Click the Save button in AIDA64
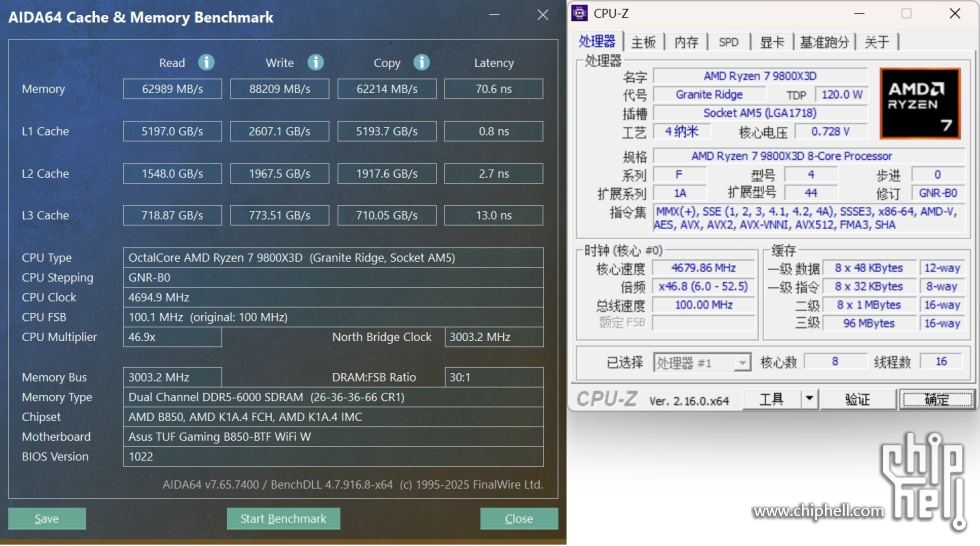Screen dimensions: 980x546 point(47,519)
